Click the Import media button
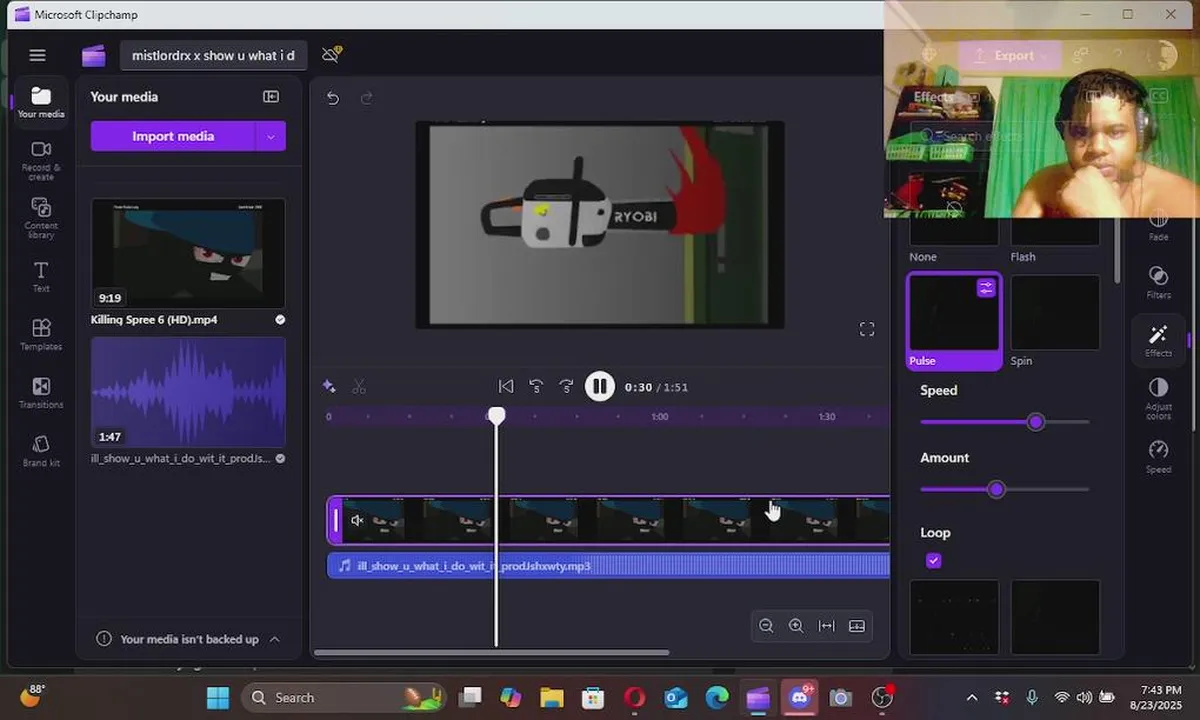1200x720 pixels. tap(173, 136)
